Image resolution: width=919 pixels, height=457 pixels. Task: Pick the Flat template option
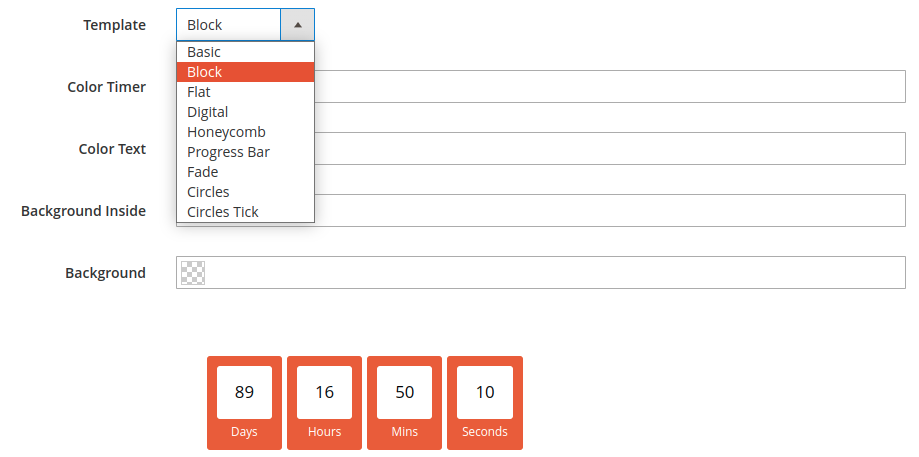[x=246, y=91]
